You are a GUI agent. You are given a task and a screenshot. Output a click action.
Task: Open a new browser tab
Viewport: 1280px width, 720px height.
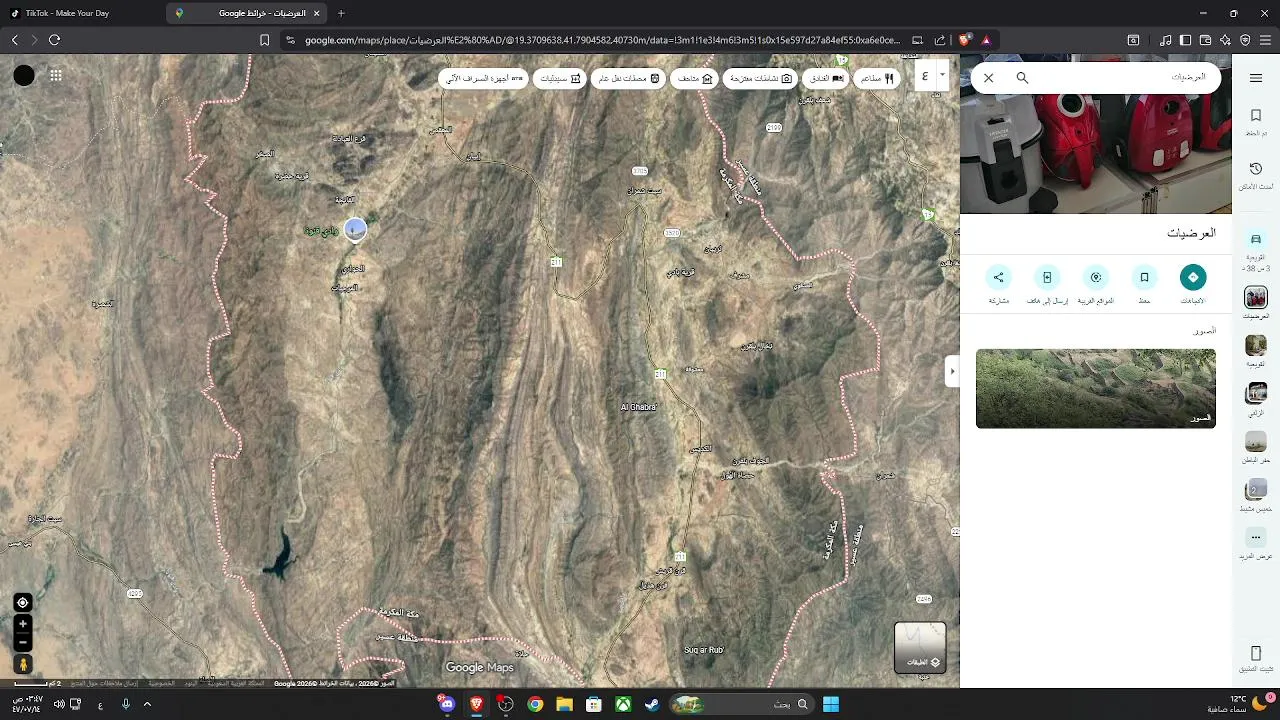(341, 13)
